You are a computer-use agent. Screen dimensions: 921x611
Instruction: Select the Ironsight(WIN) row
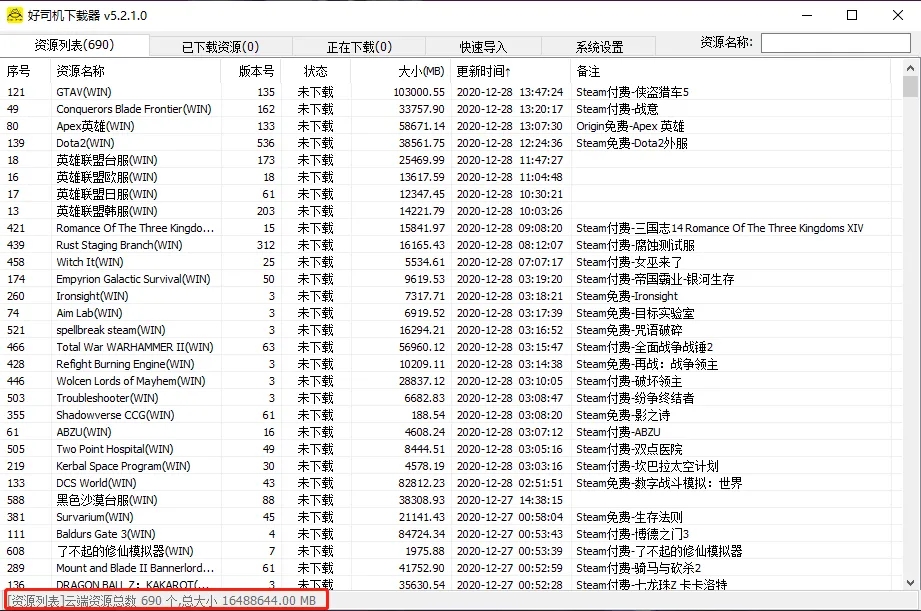[451, 297]
